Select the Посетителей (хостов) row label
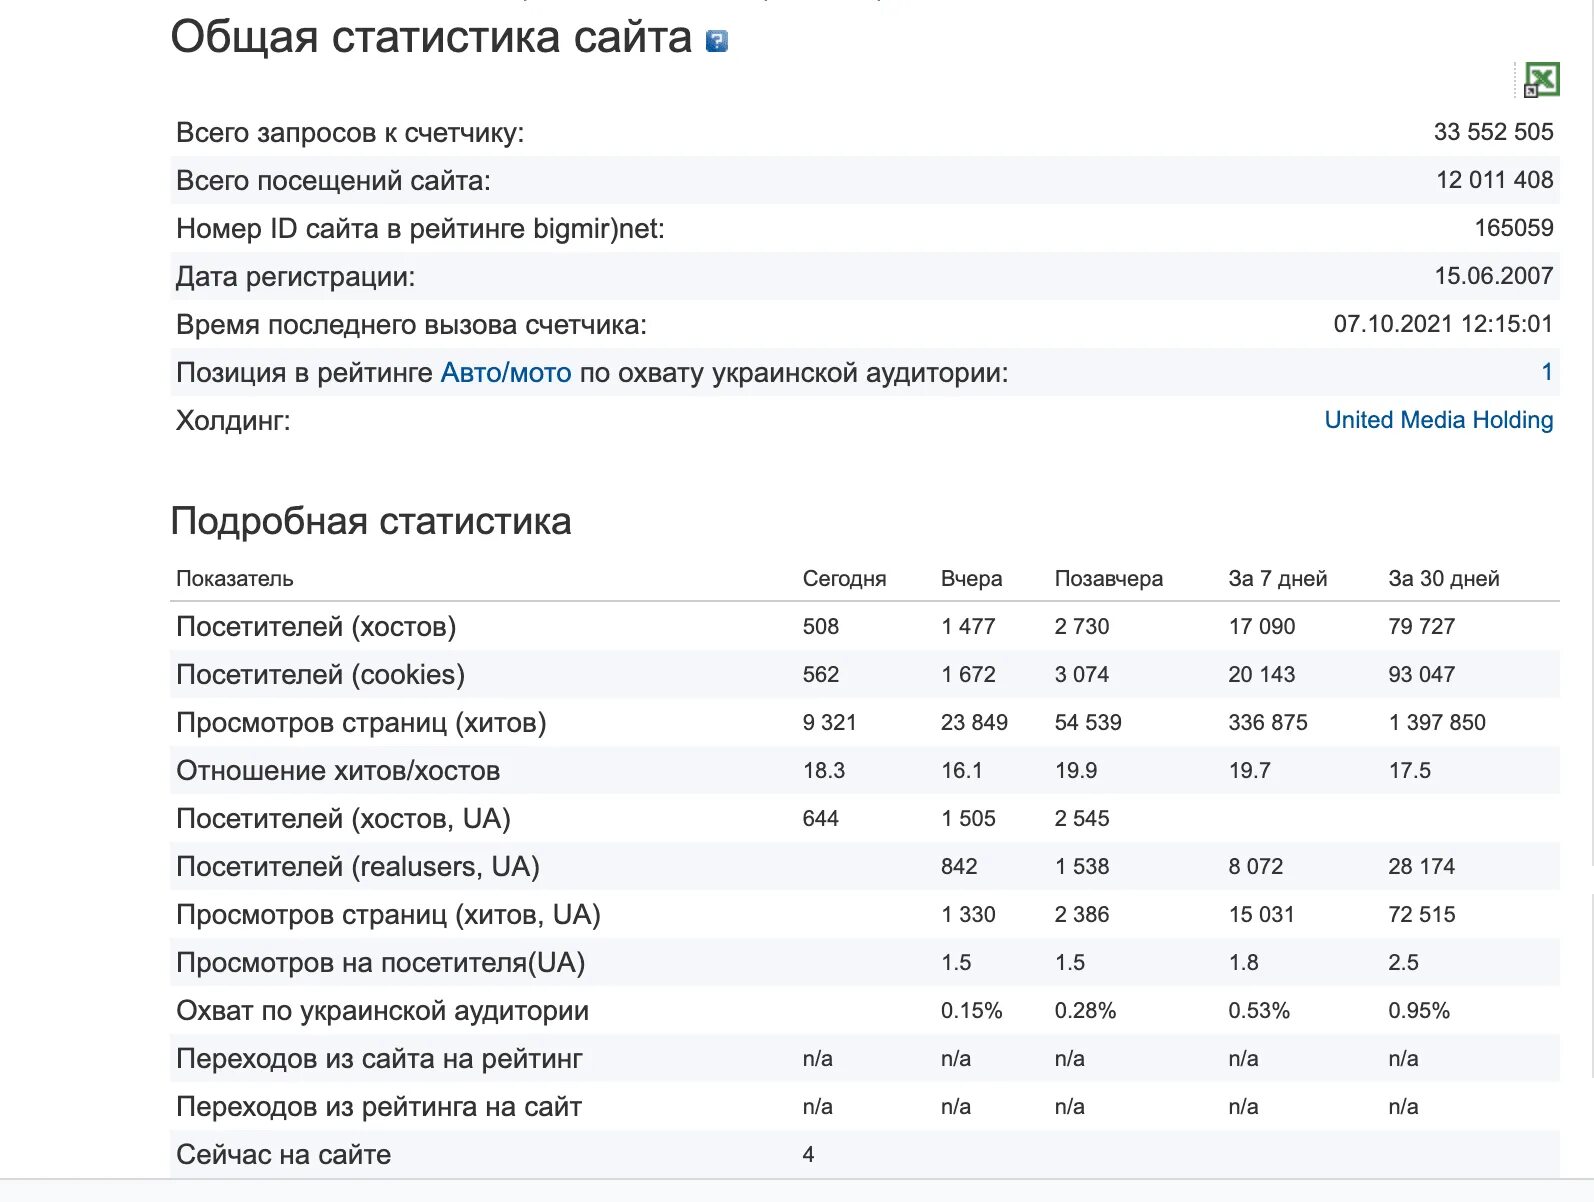This screenshot has width=1594, height=1202. pos(316,627)
